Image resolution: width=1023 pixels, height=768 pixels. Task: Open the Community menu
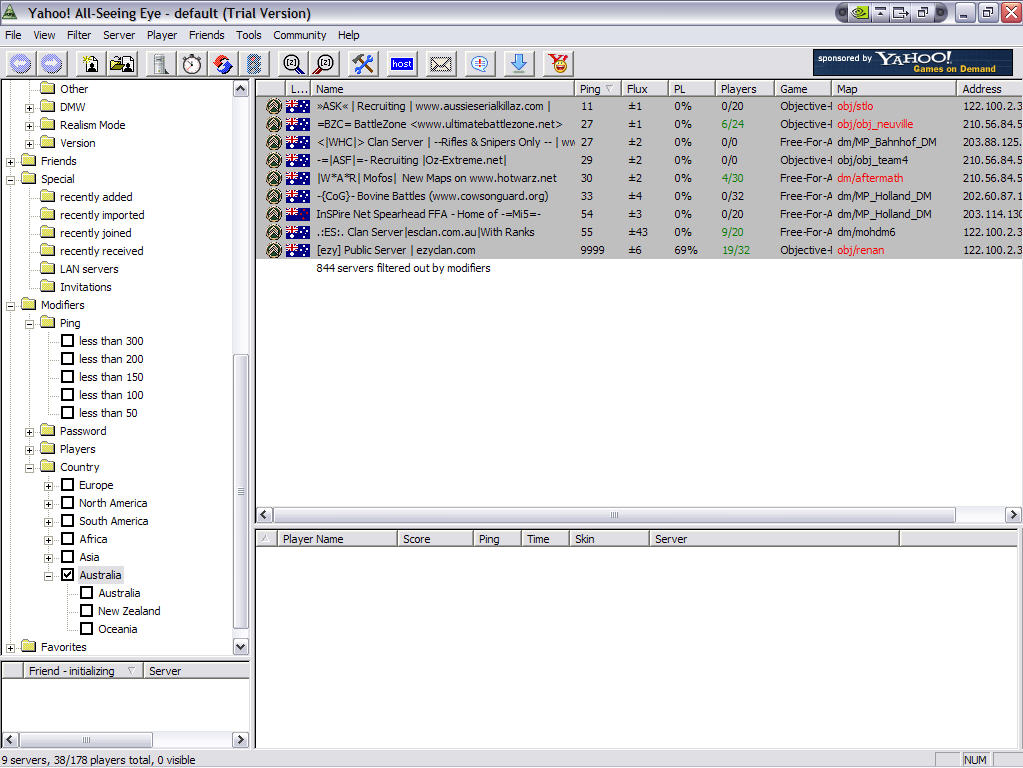(x=299, y=35)
